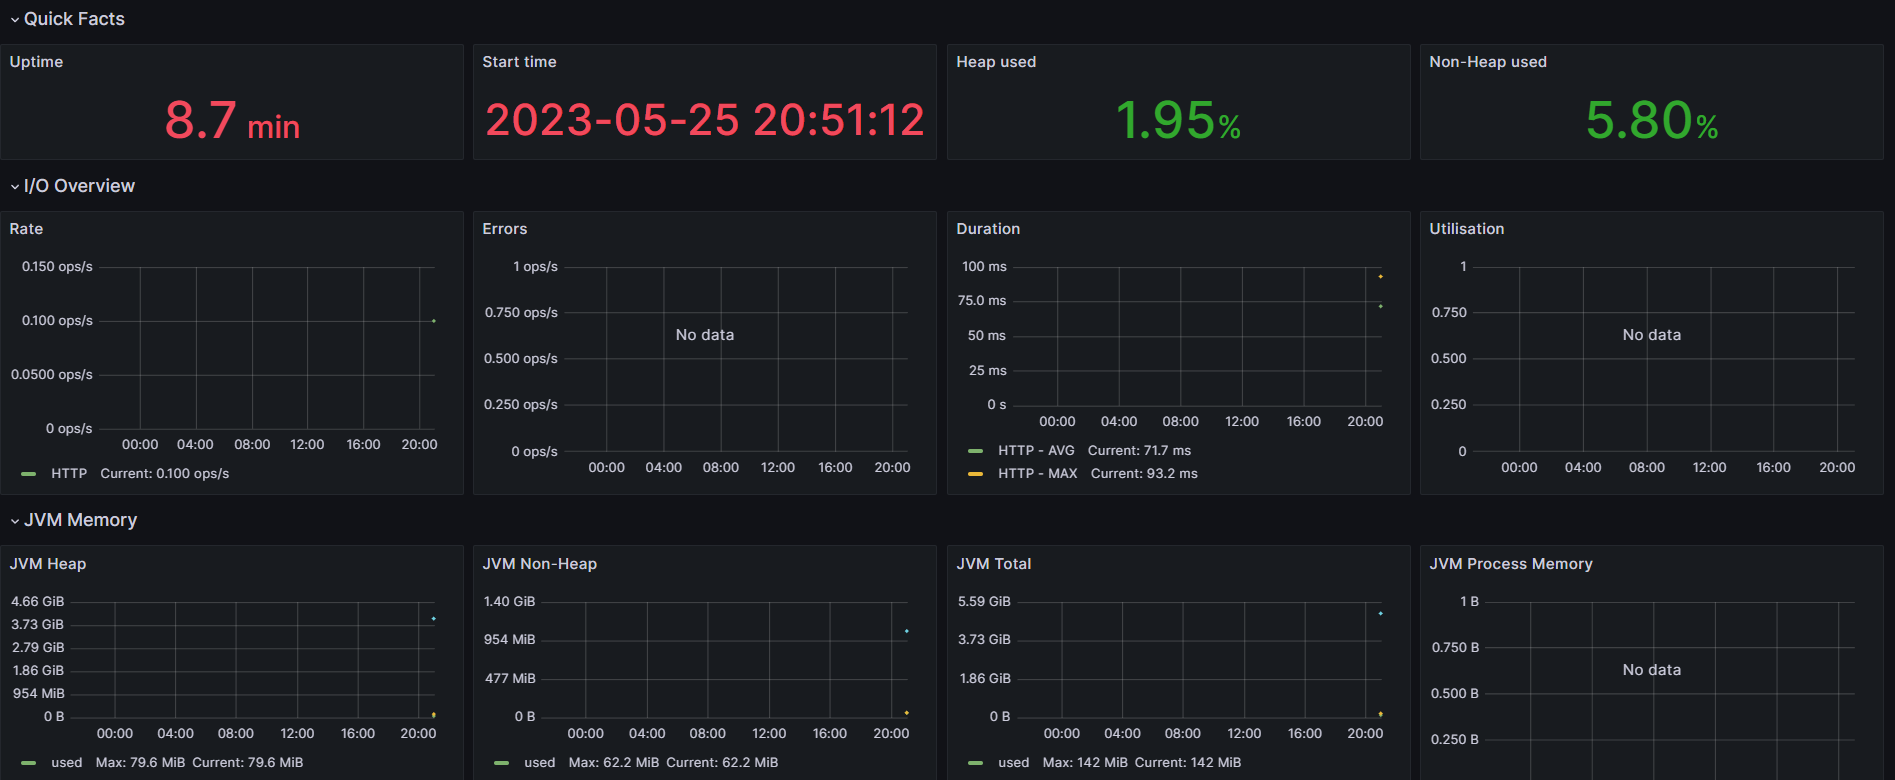Image resolution: width=1895 pixels, height=780 pixels.
Task: Toggle the used series in the JVM Total legend
Action: click(1013, 763)
